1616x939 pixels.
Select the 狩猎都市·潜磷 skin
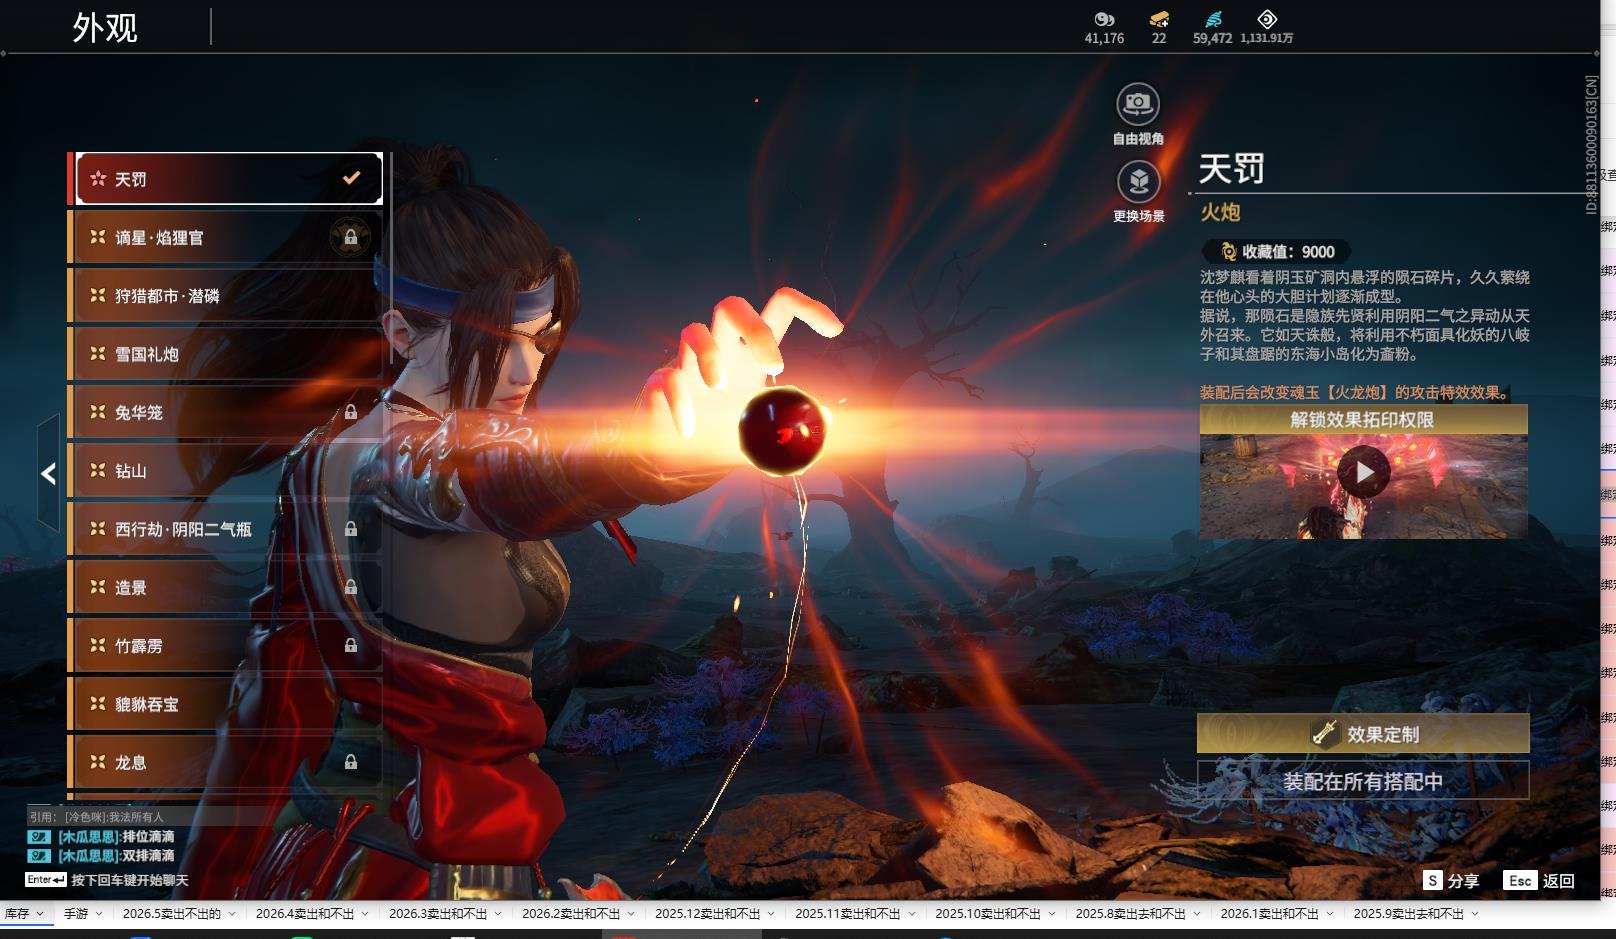point(226,295)
